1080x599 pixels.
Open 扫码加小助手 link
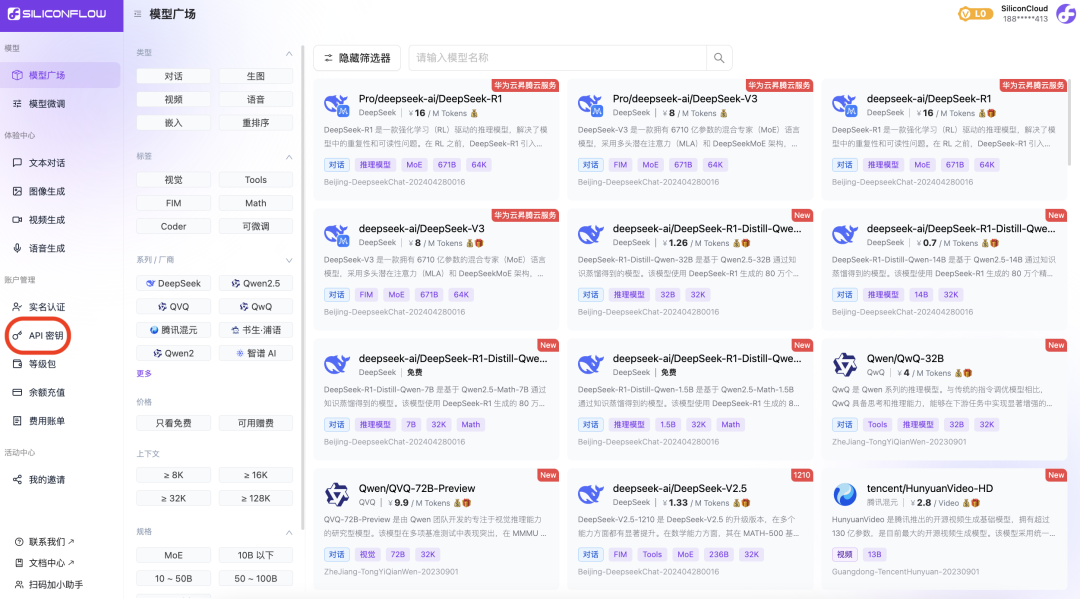tap(50, 585)
